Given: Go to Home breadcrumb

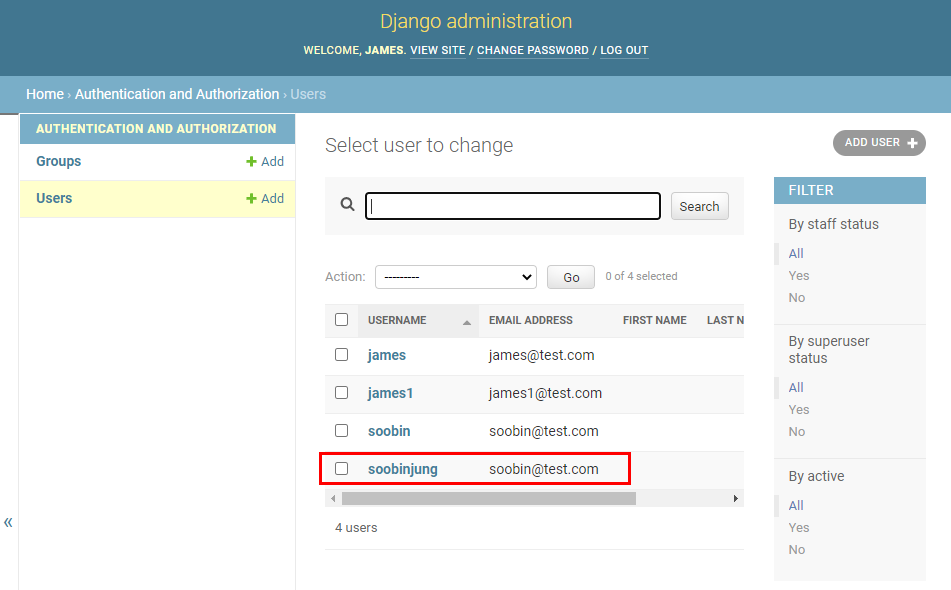Looking at the screenshot, I should pyautogui.click(x=45, y=94).
